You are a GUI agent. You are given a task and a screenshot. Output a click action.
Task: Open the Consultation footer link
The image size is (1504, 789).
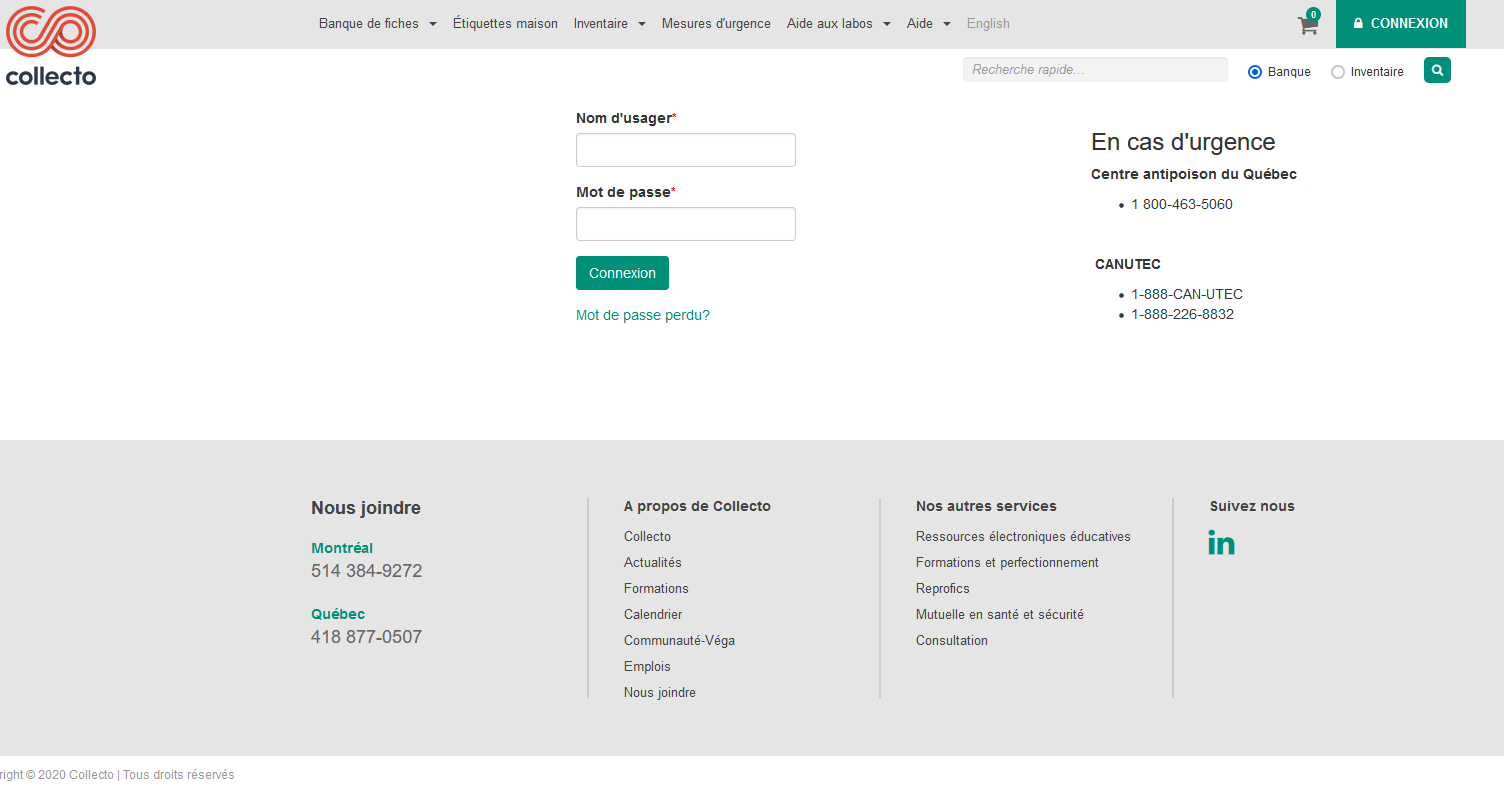pyautogui.click(x=952, y=641)
